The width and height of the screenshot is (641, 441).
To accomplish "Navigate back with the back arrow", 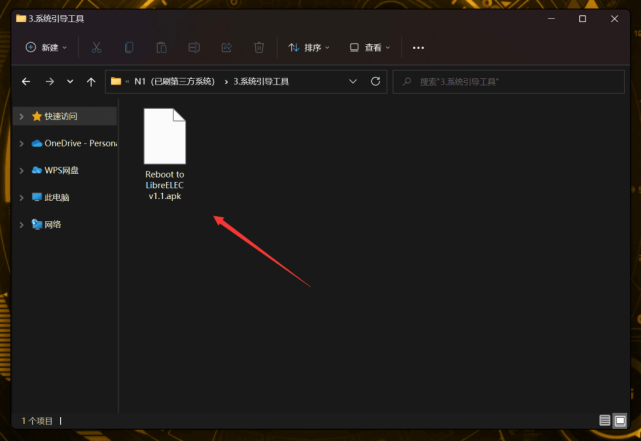I will click(x=24, y=81).
